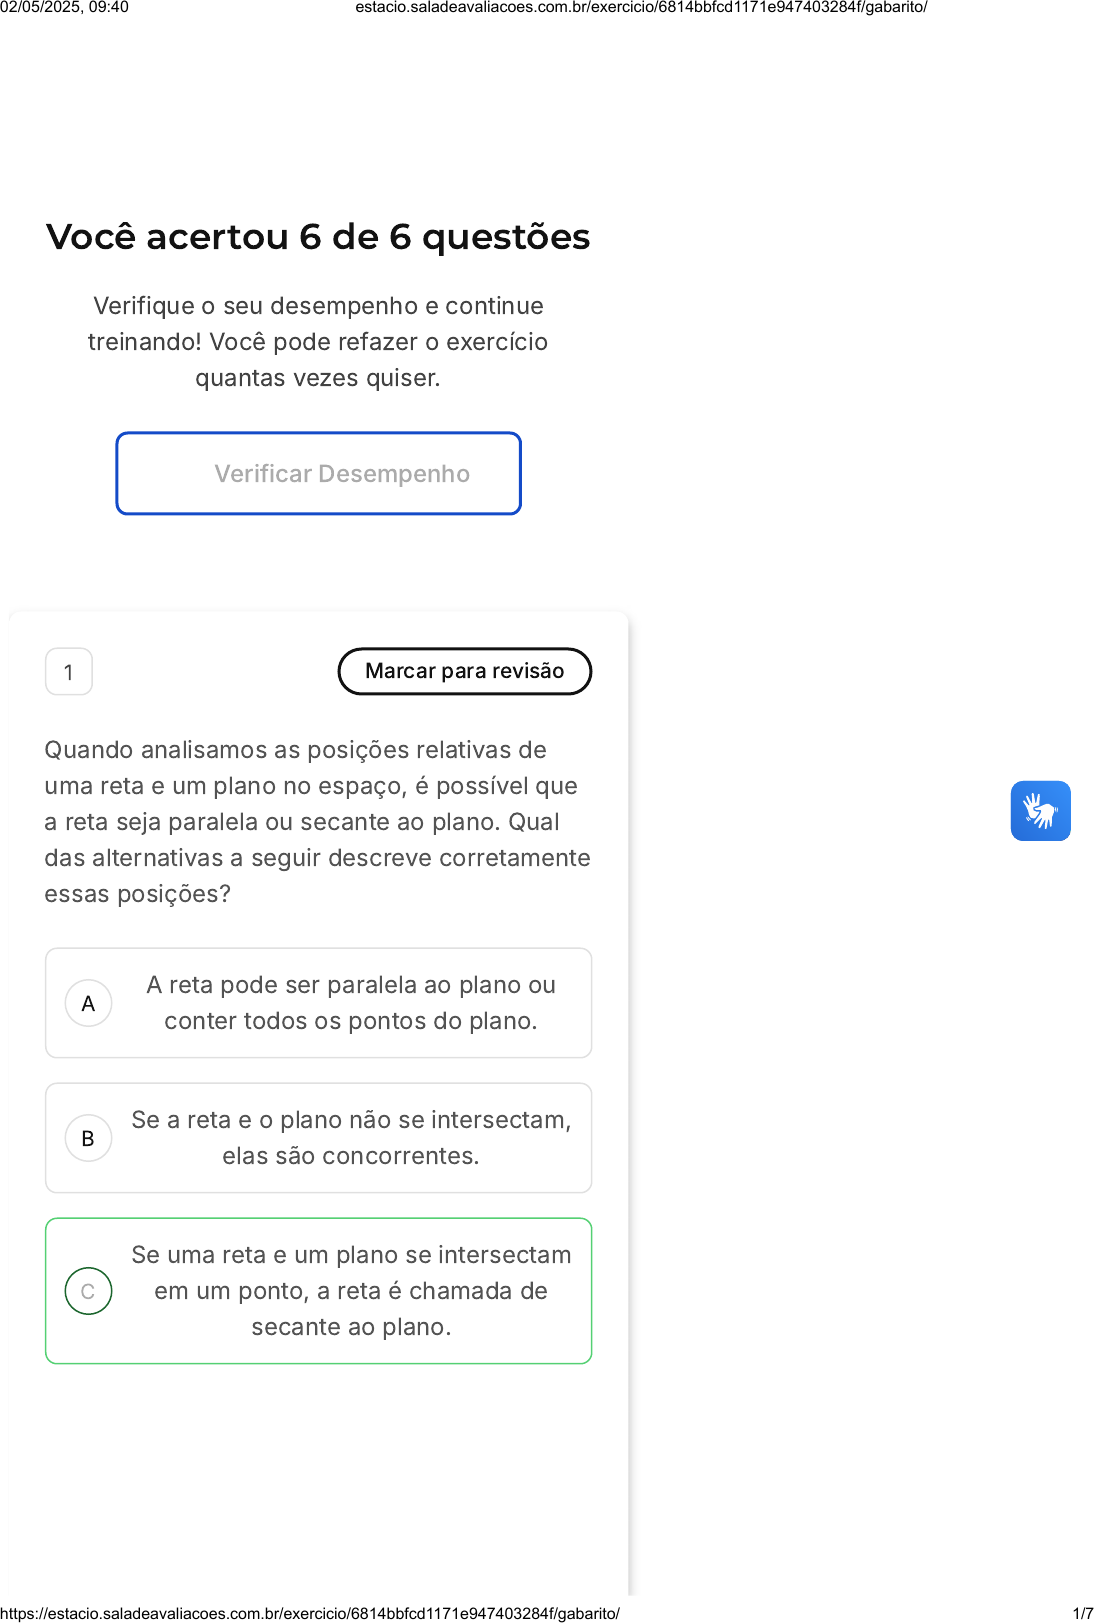Select the option B letter circle

coord(88,1138)
